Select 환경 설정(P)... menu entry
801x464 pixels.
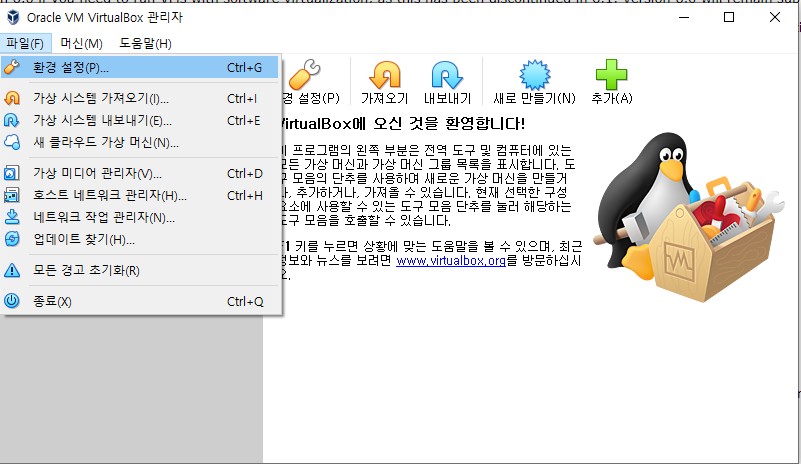tap(139, 67)
